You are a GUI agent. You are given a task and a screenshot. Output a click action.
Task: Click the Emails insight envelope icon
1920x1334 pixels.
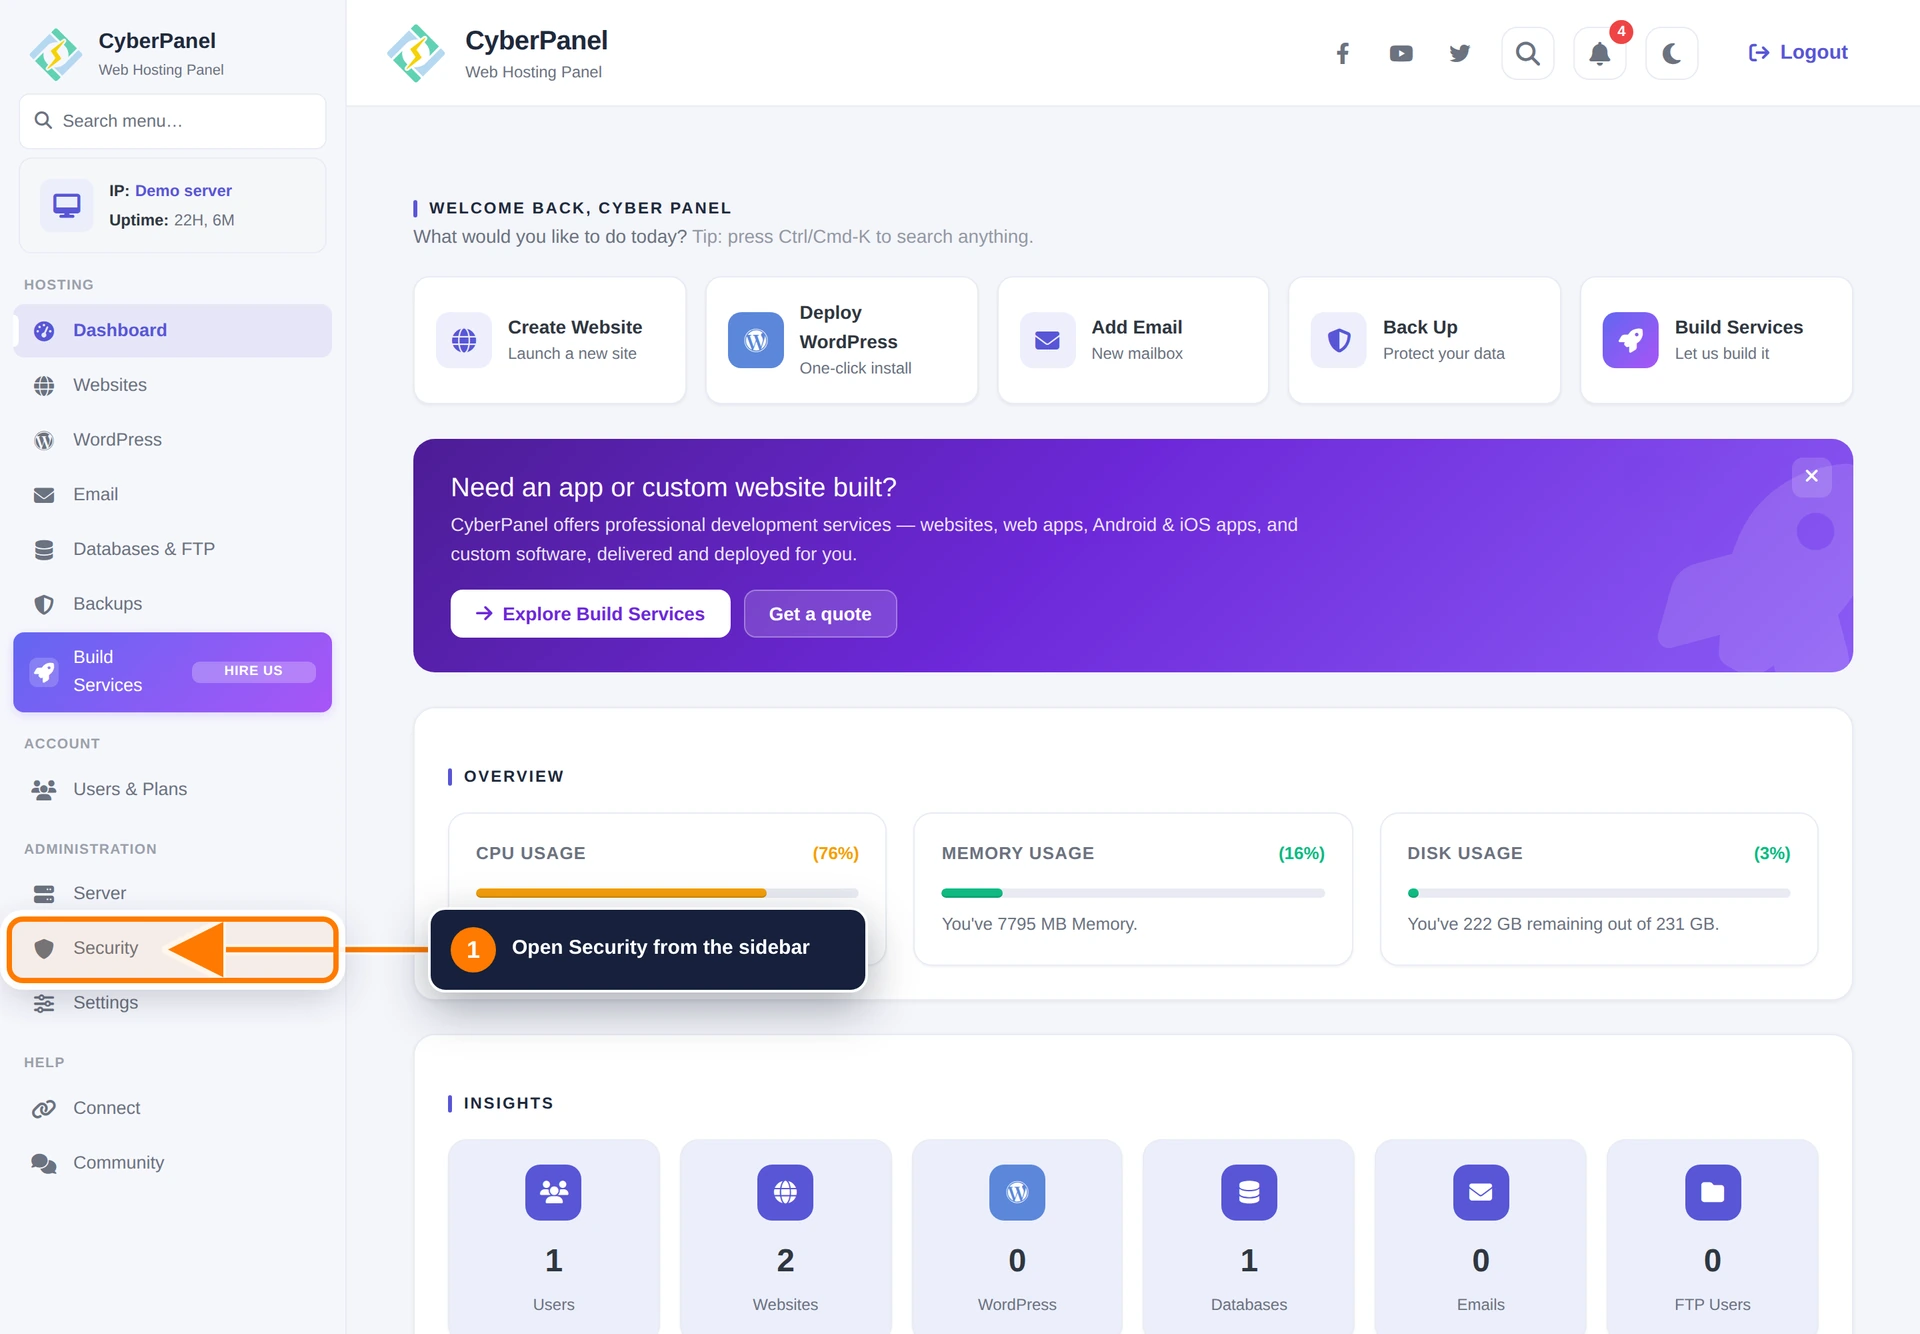[x=1481, y=1192]
